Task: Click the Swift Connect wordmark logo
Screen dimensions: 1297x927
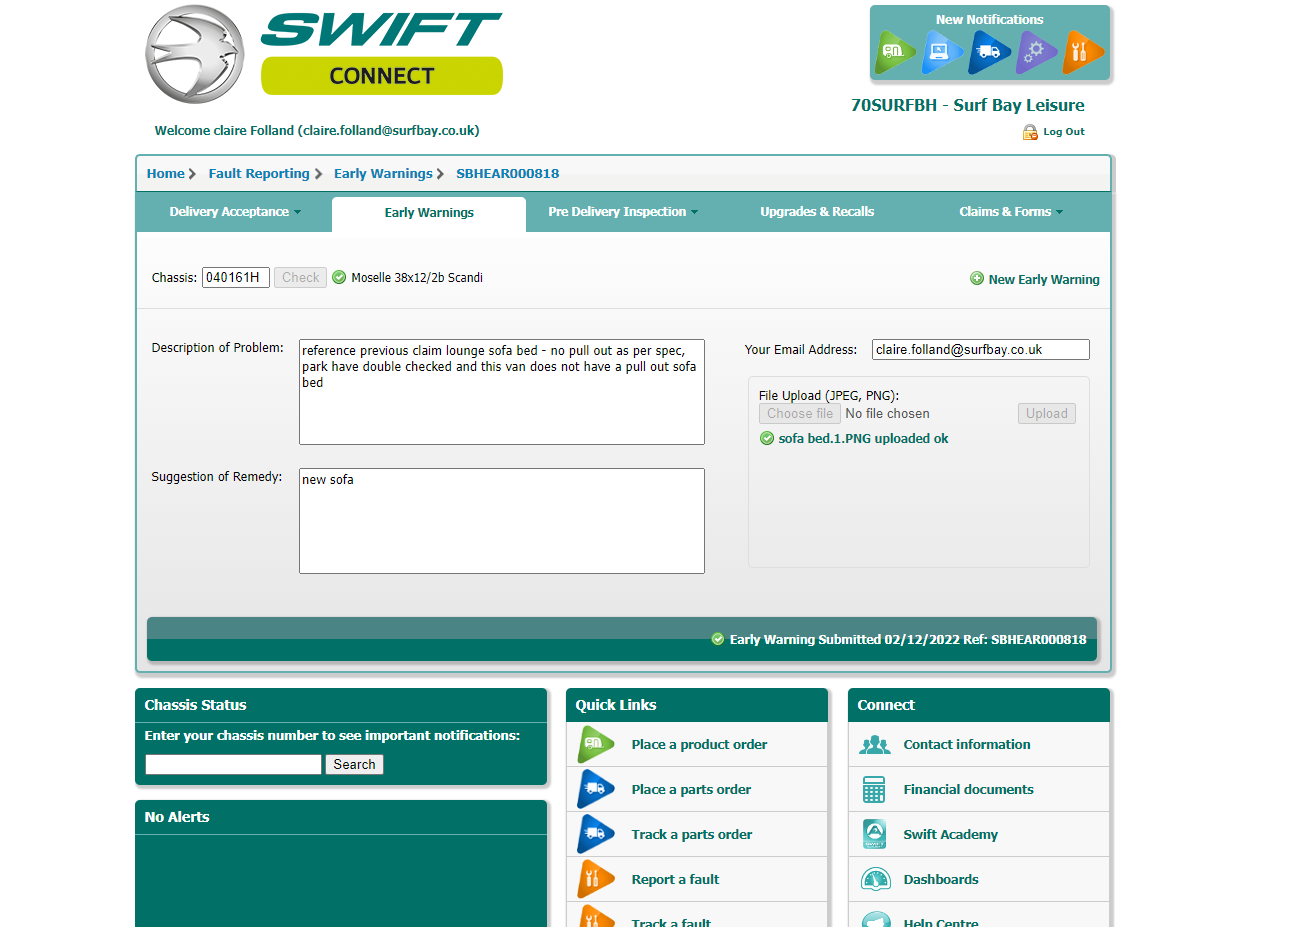Action: tap(382, 54)
